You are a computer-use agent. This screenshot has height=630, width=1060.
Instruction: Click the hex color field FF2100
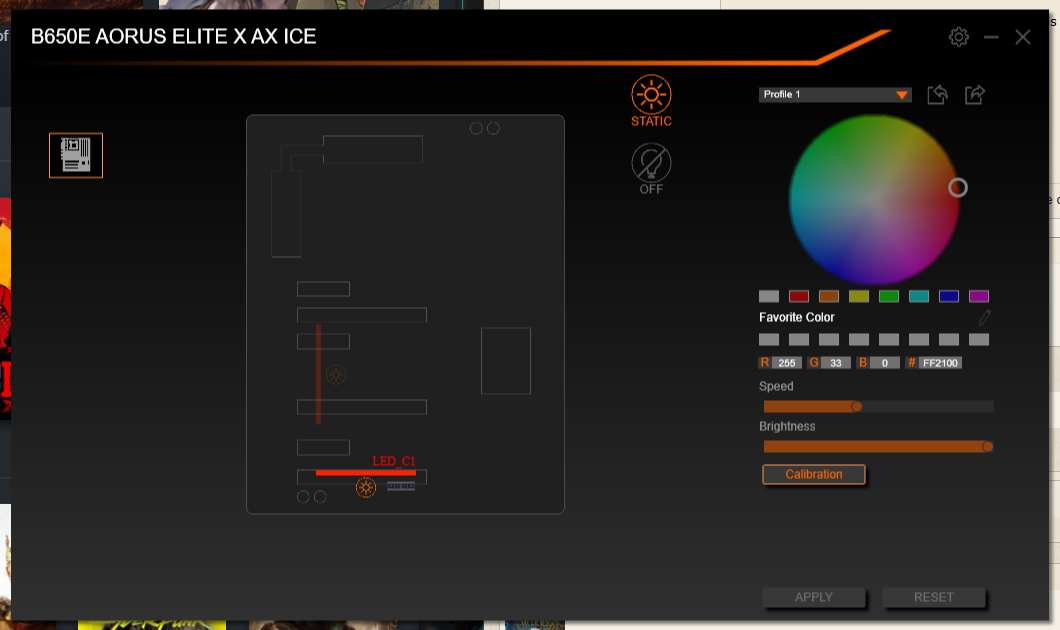[940, 363]
